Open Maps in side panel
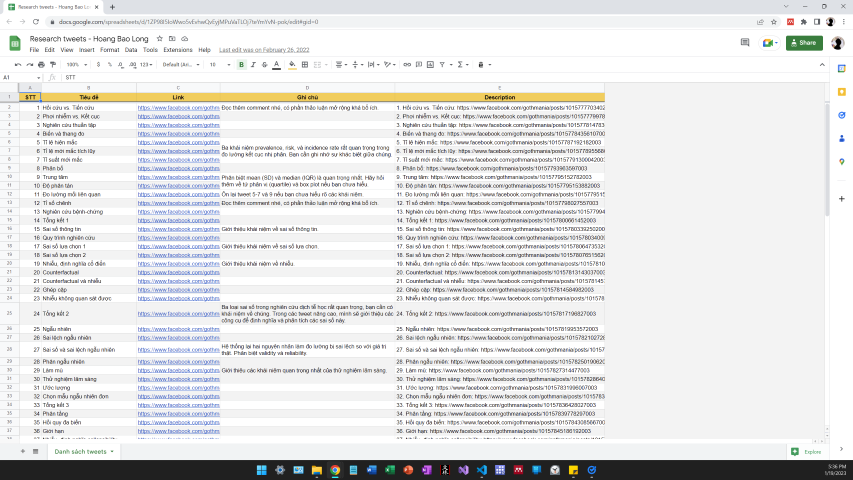Viewport: 853px width, 480px height. point(842,162)
